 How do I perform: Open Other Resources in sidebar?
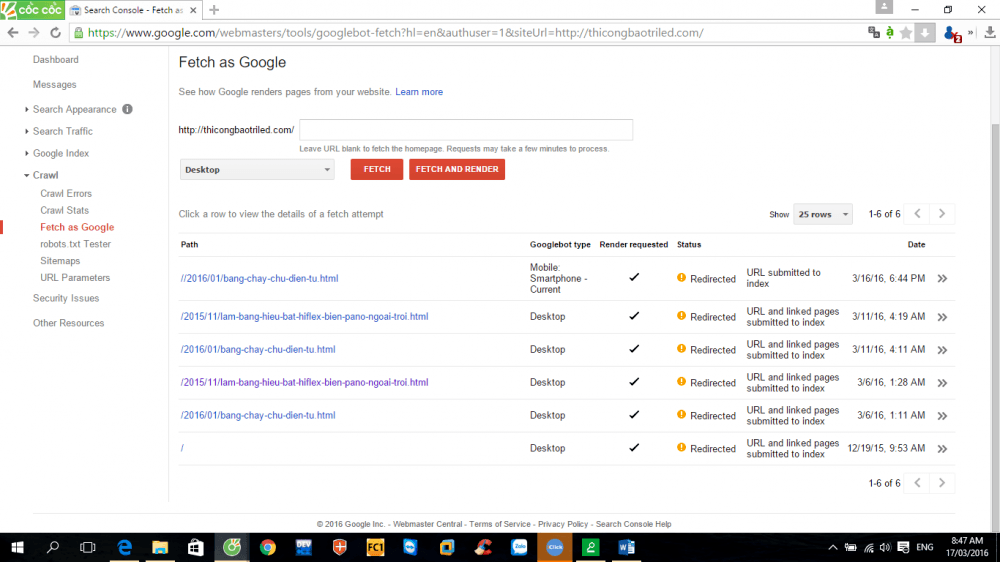[x=68, y=323]
